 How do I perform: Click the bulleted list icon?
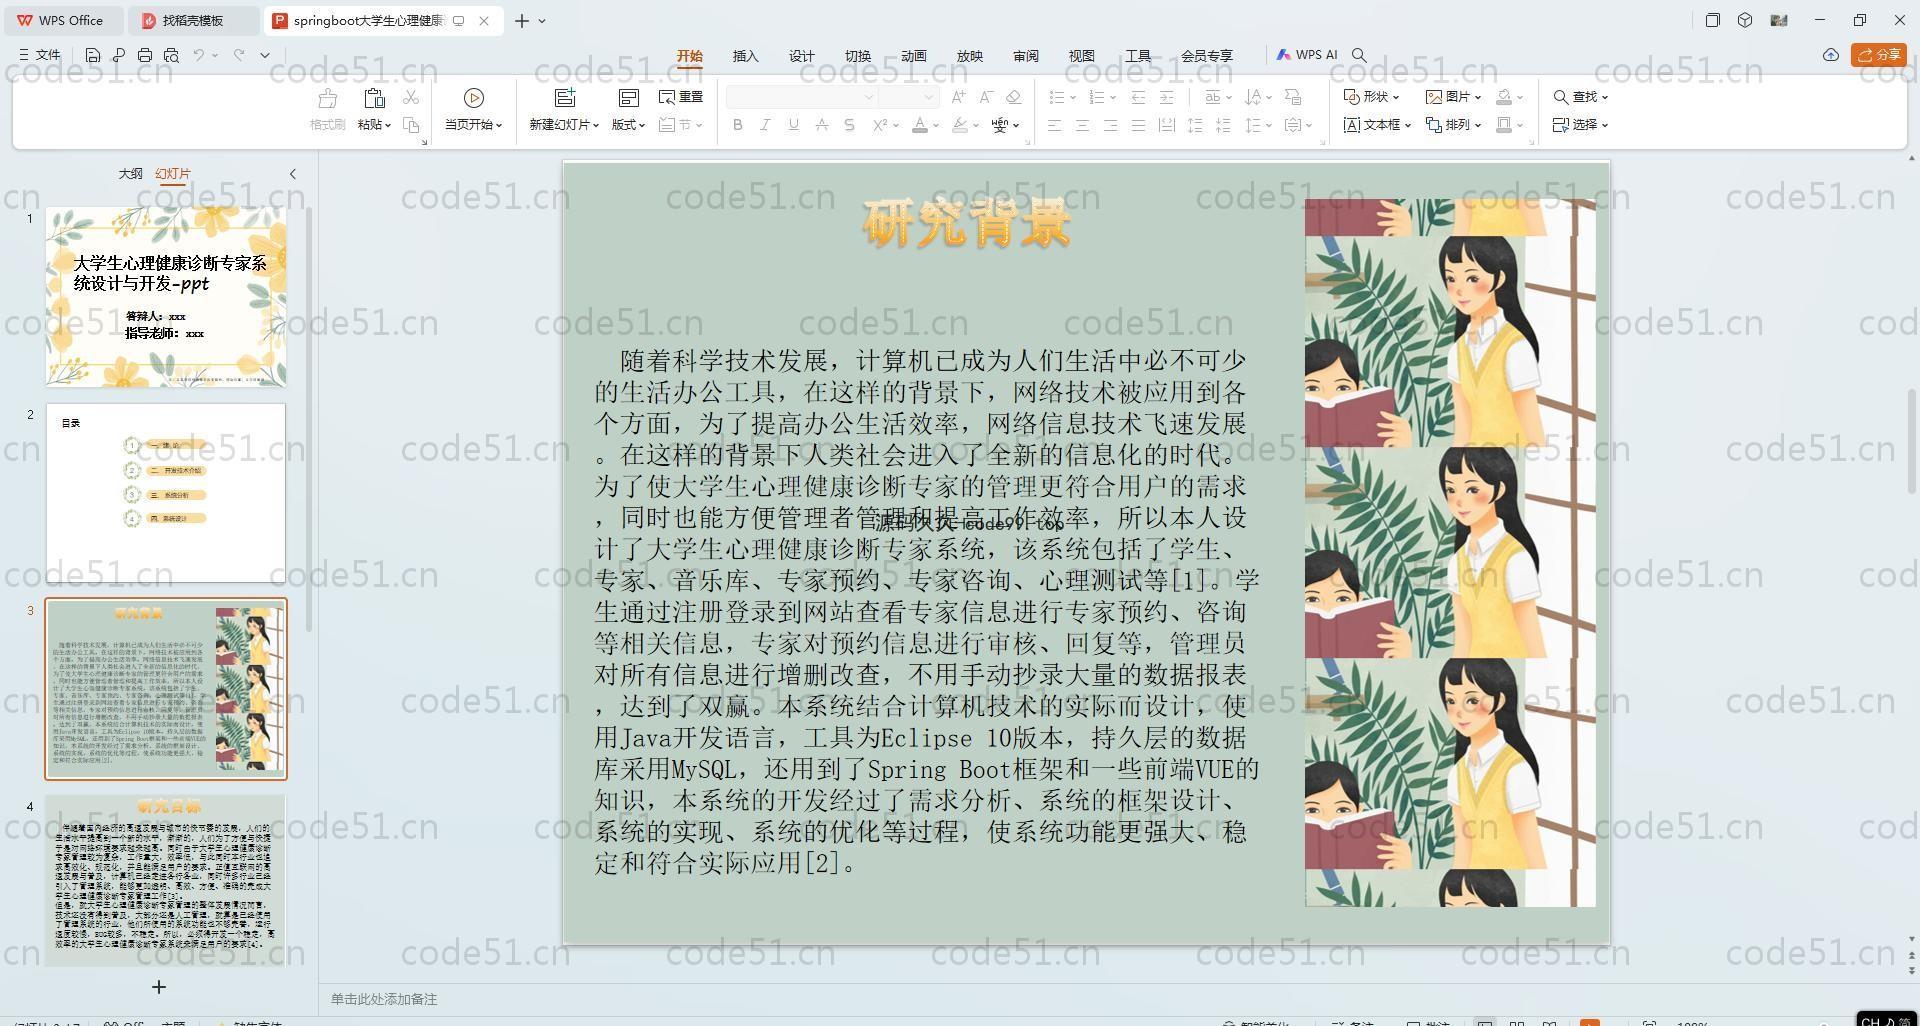click(x=1056, y=97)
